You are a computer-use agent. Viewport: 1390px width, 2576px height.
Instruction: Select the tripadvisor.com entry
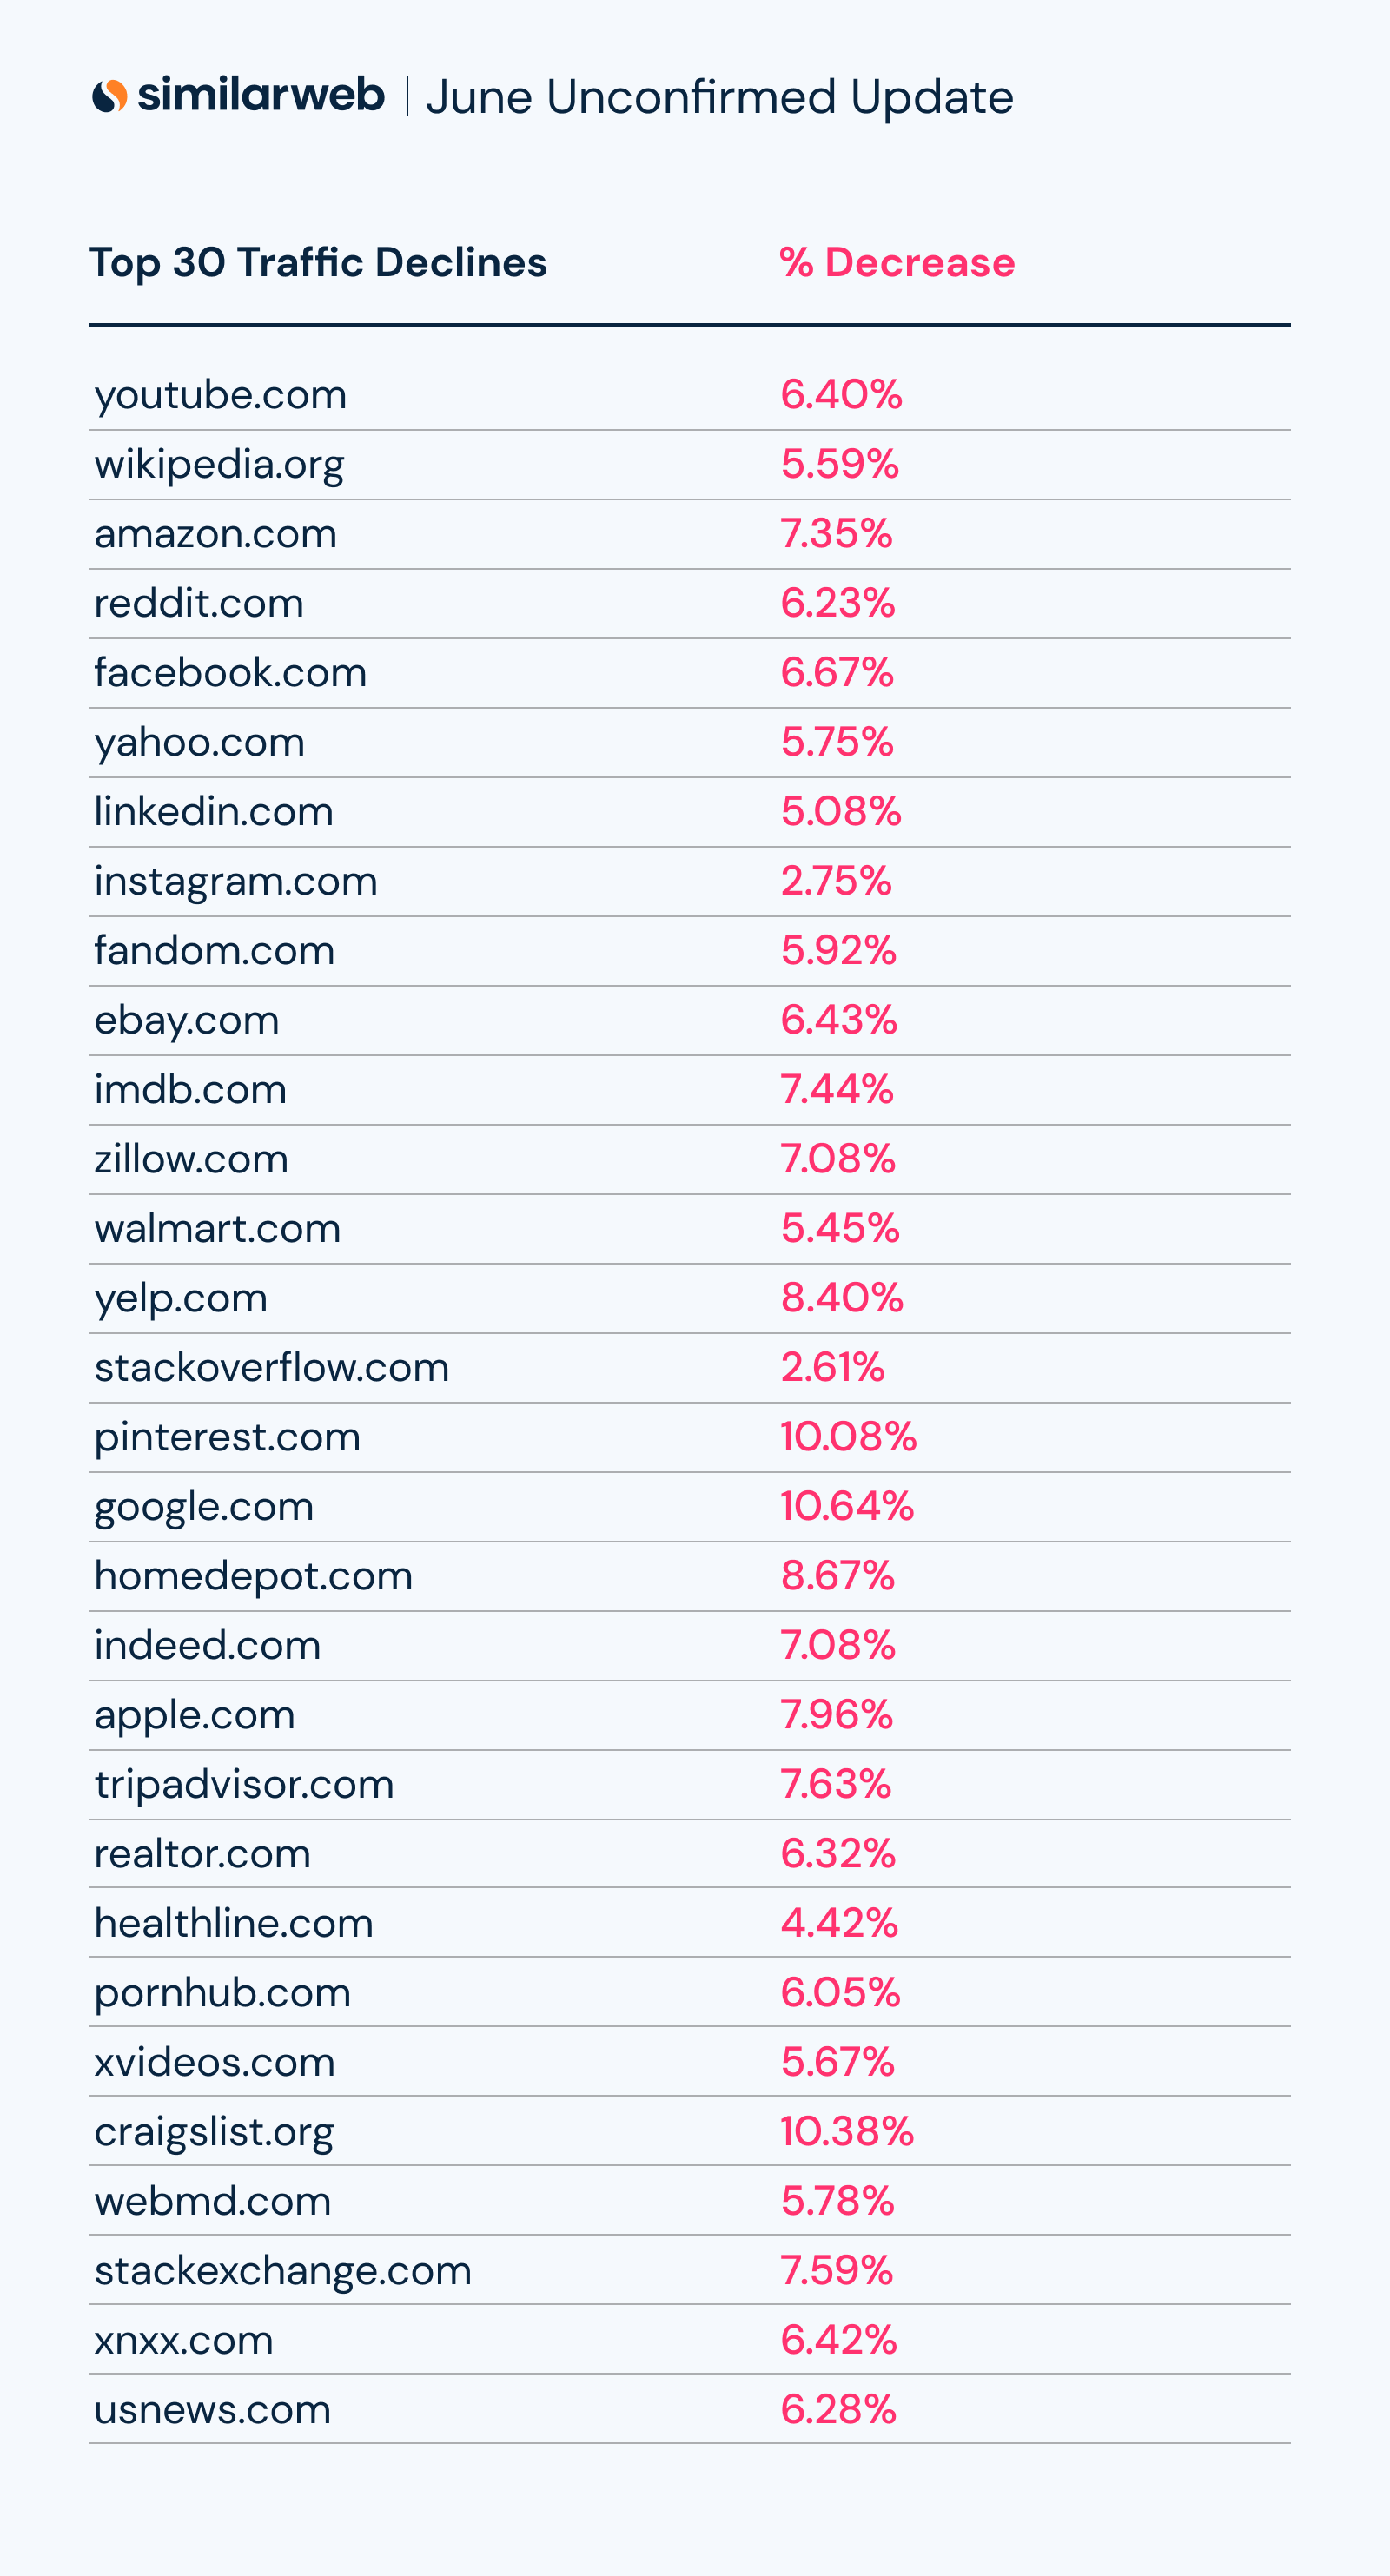[244, 1784]
